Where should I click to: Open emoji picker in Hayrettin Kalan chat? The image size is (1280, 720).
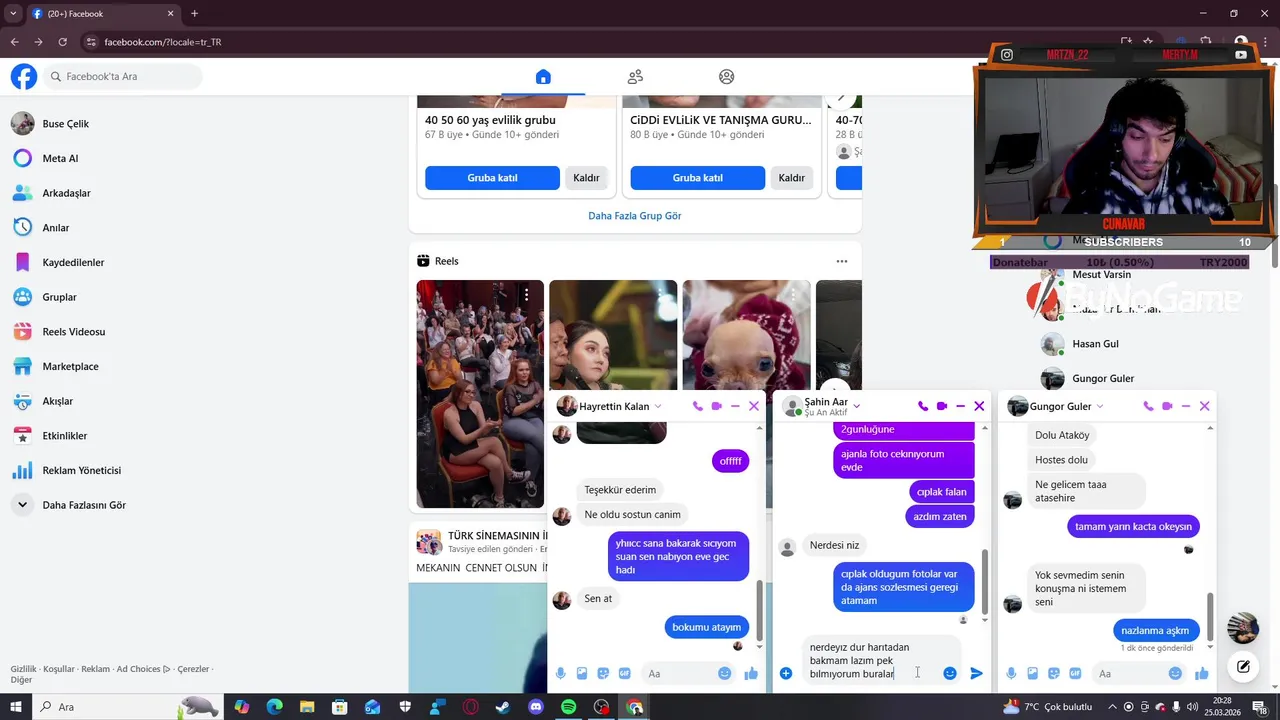click(725, 674)
